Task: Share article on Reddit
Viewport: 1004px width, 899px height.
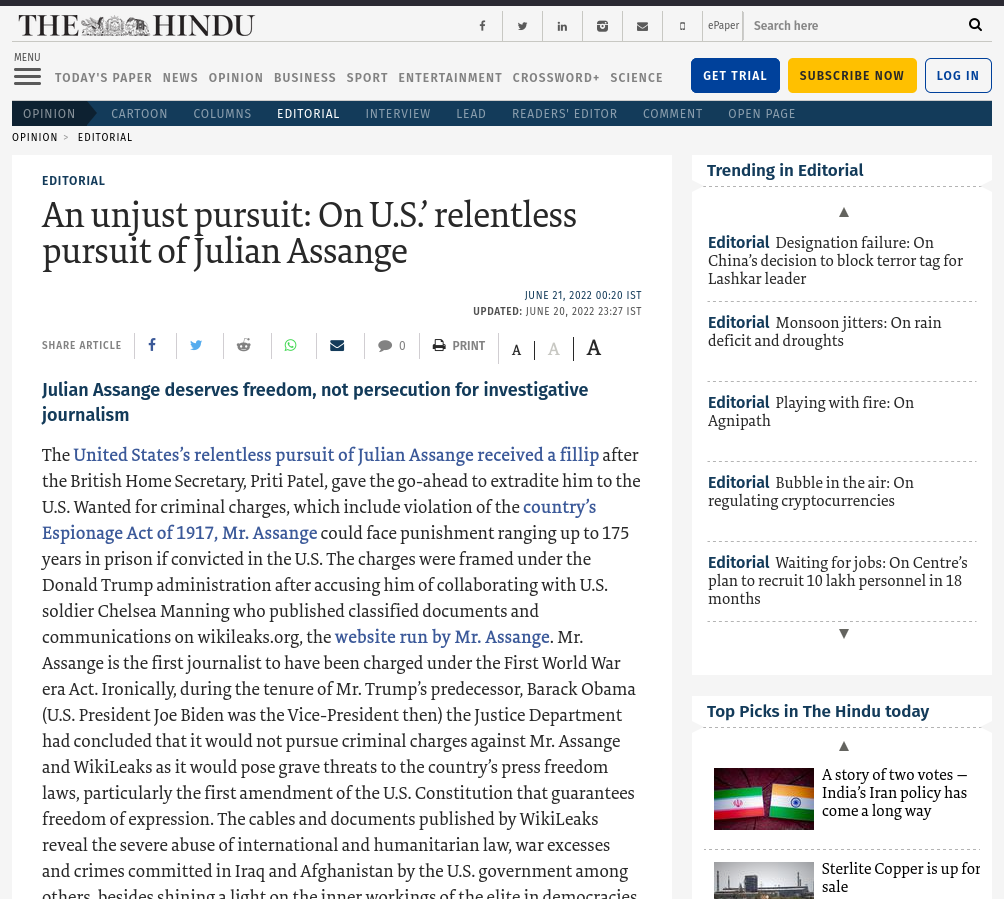Action: pyautogui.click(x=244, y=345)
